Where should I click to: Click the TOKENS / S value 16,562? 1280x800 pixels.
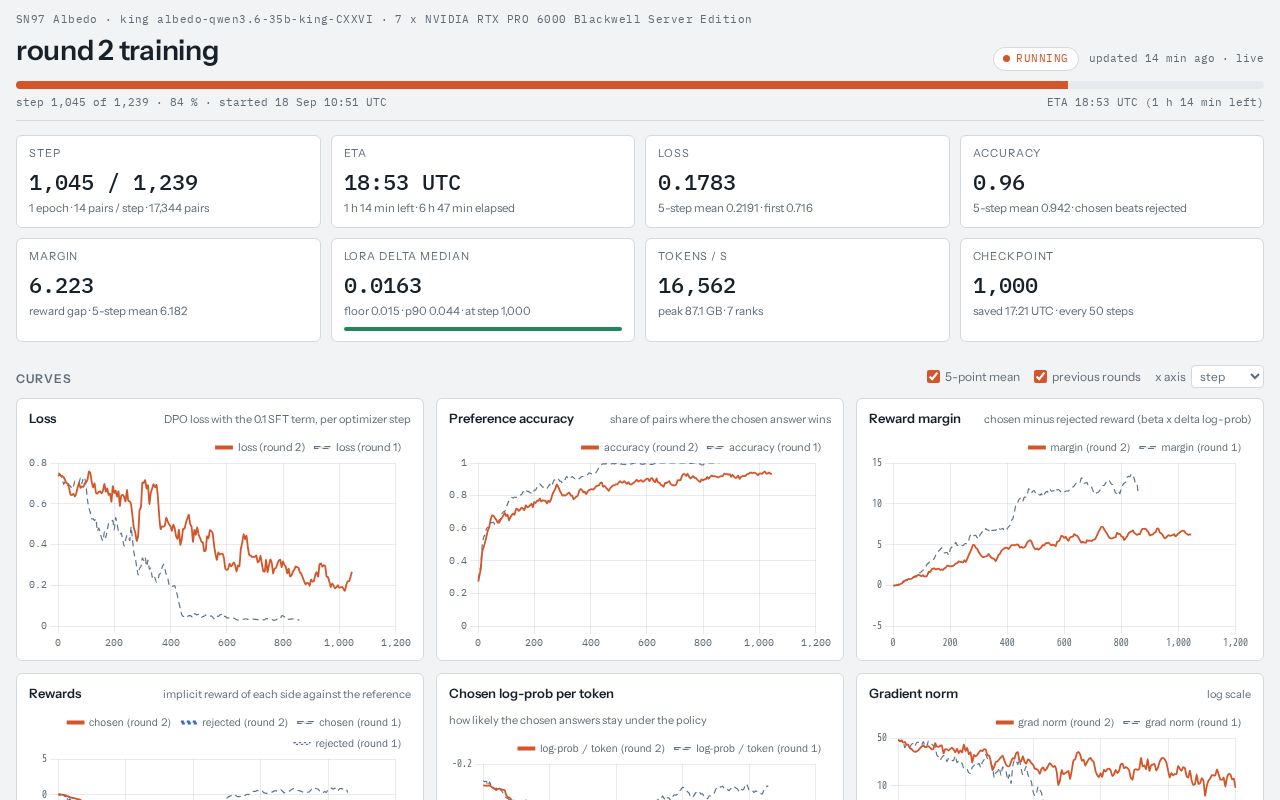click(x=696, y=285)
